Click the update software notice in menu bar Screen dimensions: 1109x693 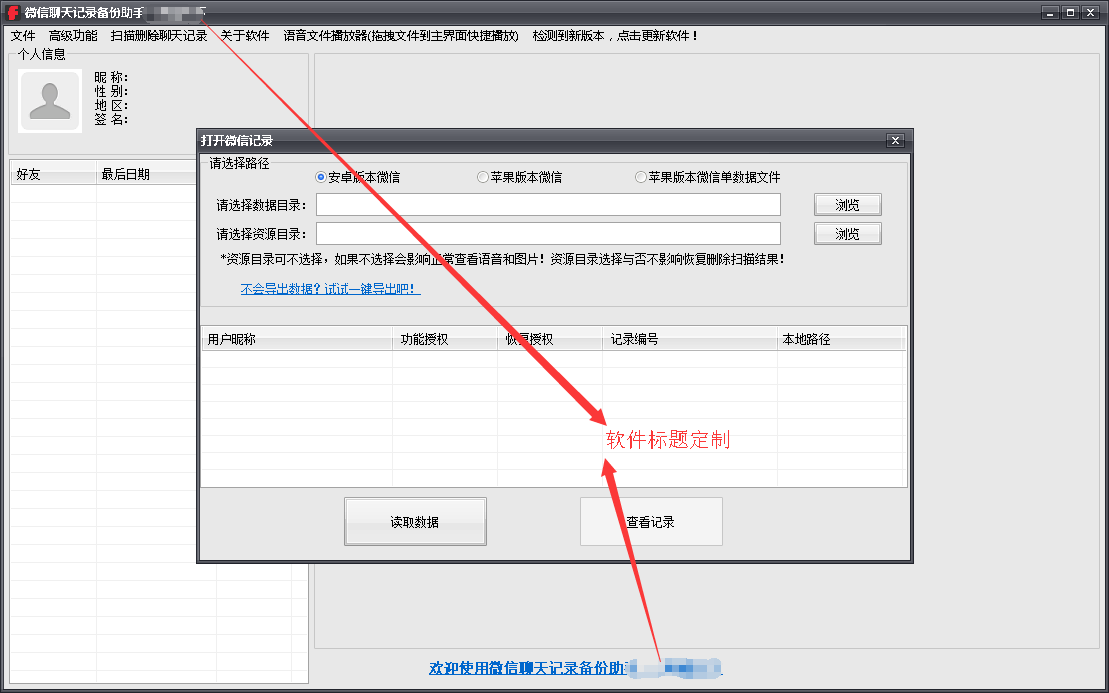(x=615, y=36)
